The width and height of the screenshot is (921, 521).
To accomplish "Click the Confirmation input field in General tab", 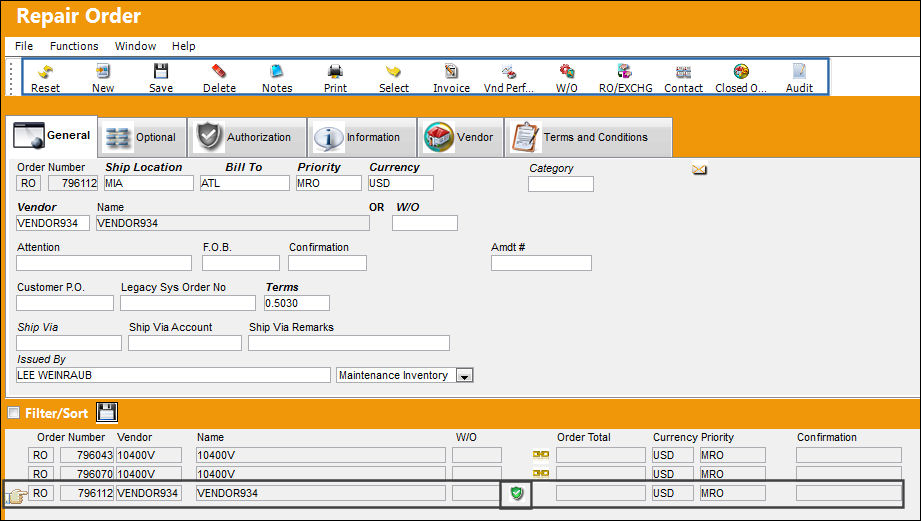I will [x=327, y=263].
